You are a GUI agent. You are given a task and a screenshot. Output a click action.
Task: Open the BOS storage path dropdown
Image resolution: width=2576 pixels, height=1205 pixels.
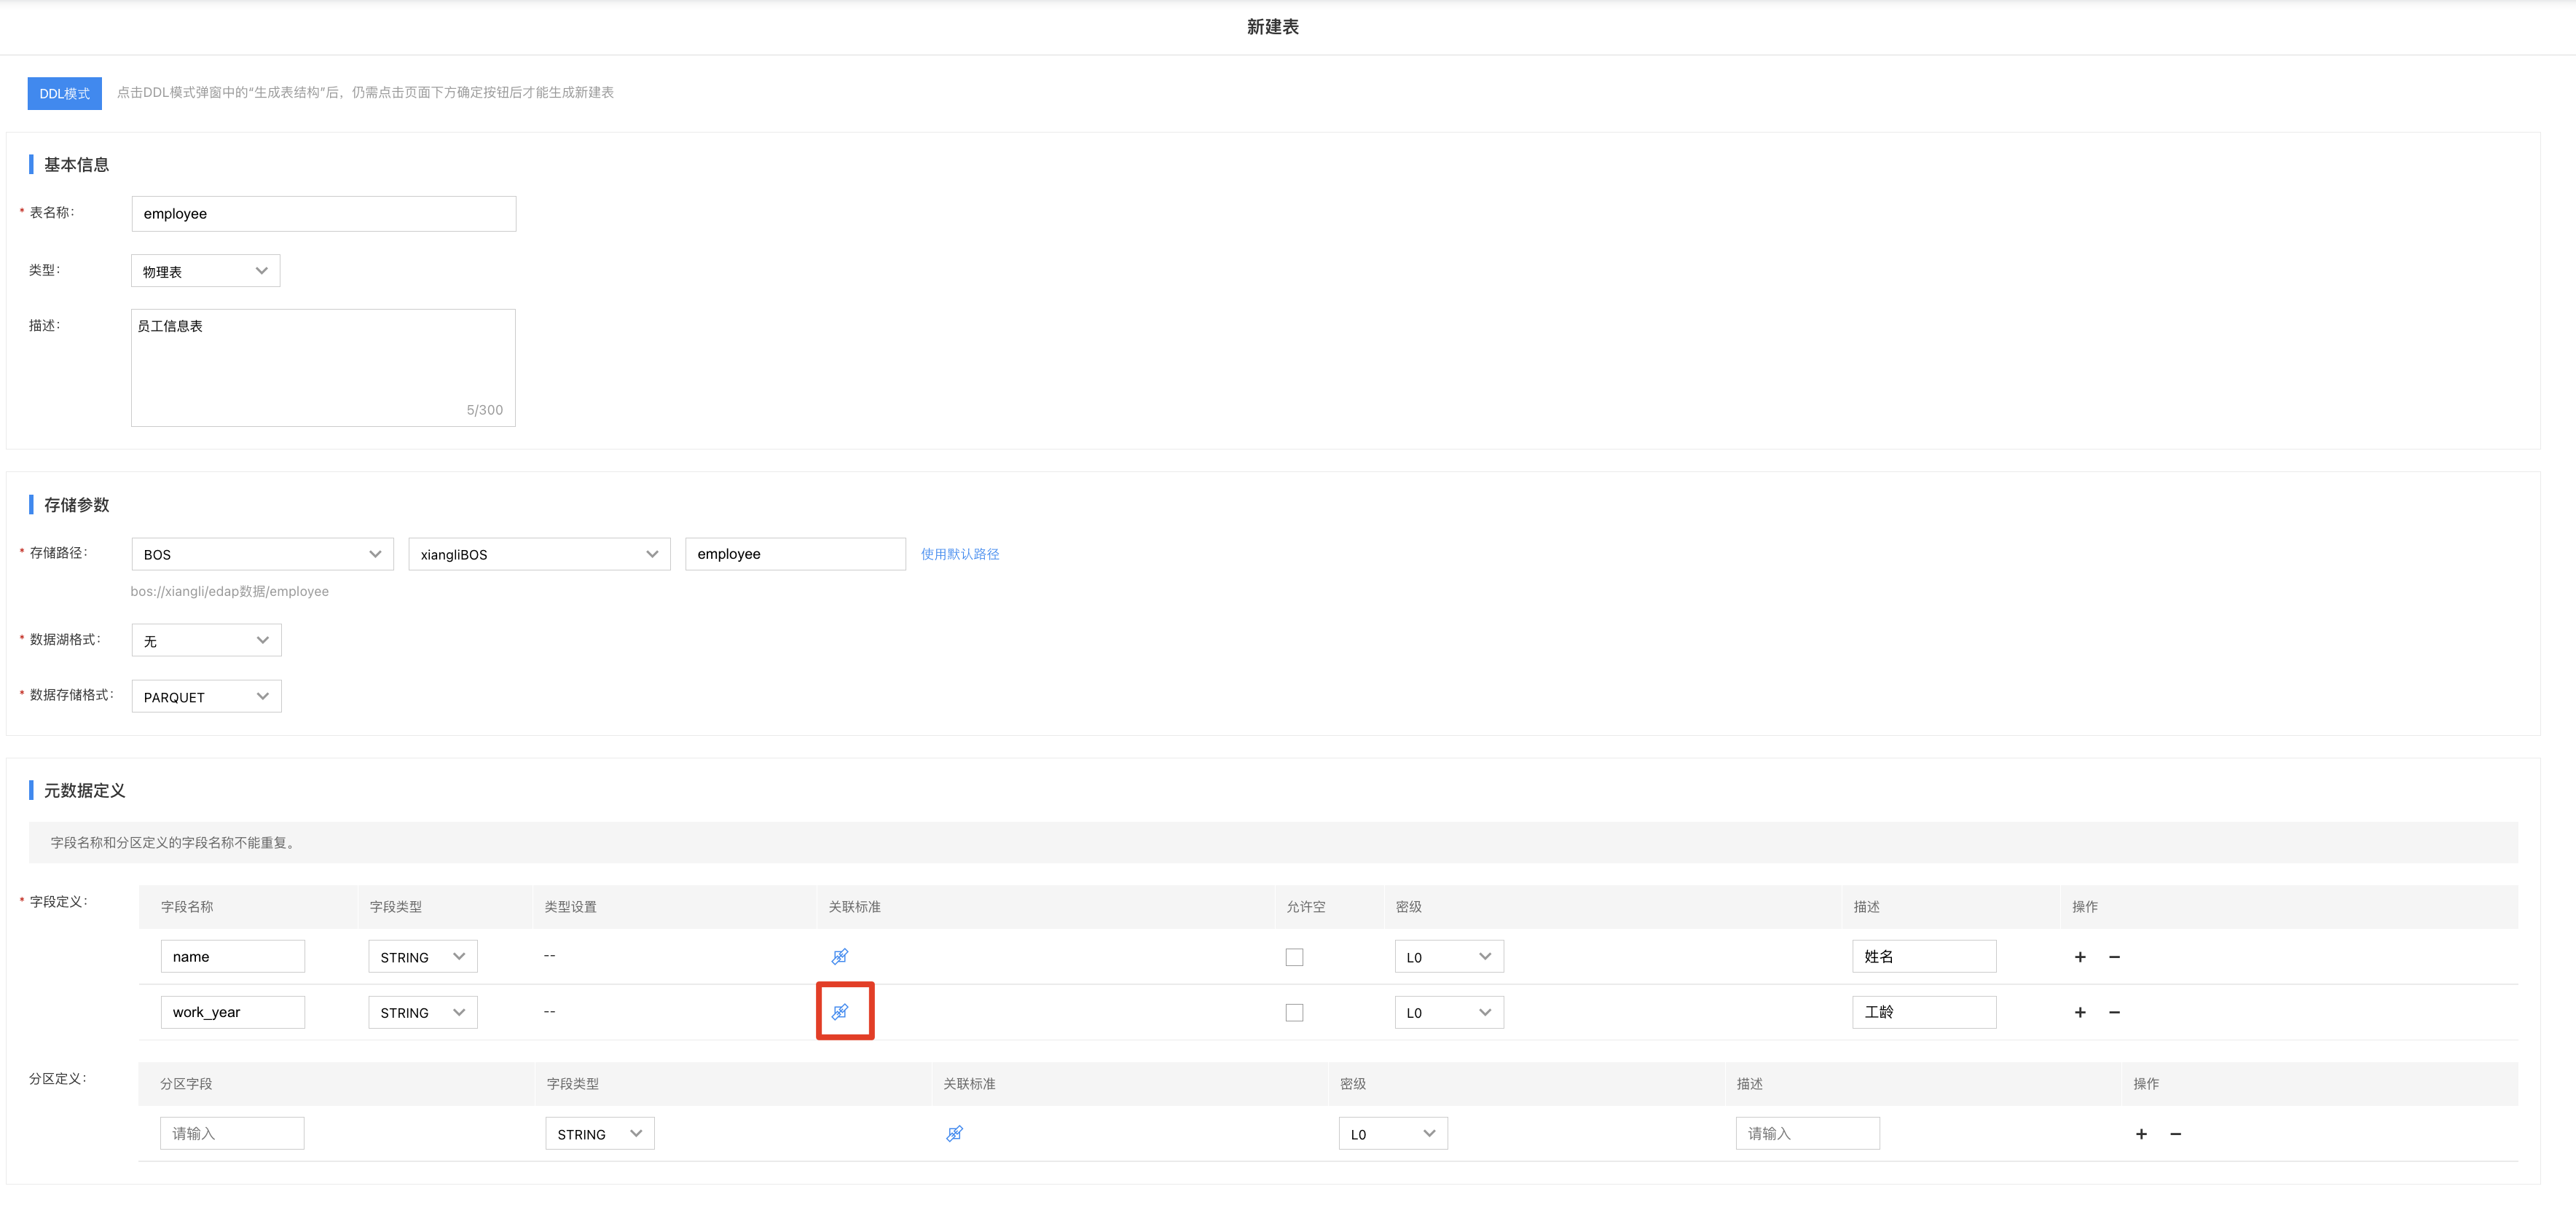263,554
